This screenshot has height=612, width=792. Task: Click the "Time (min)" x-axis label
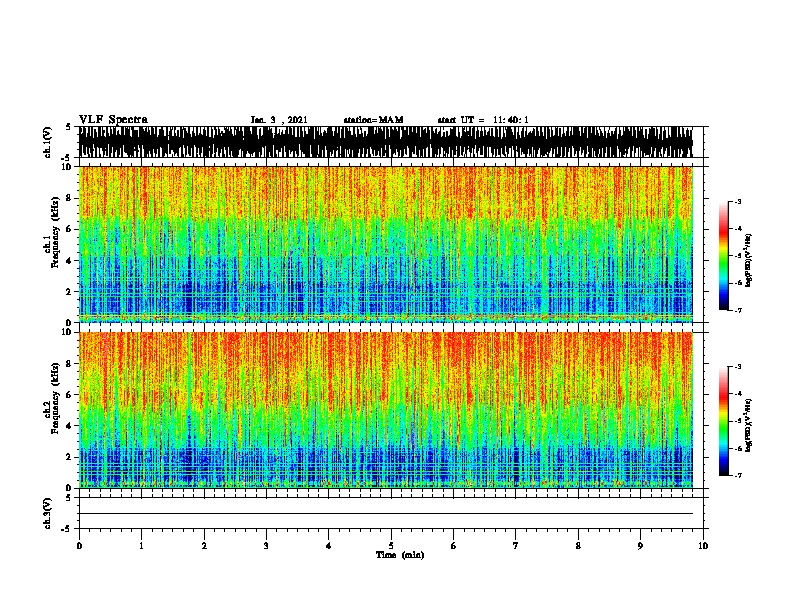click(400, 555)
